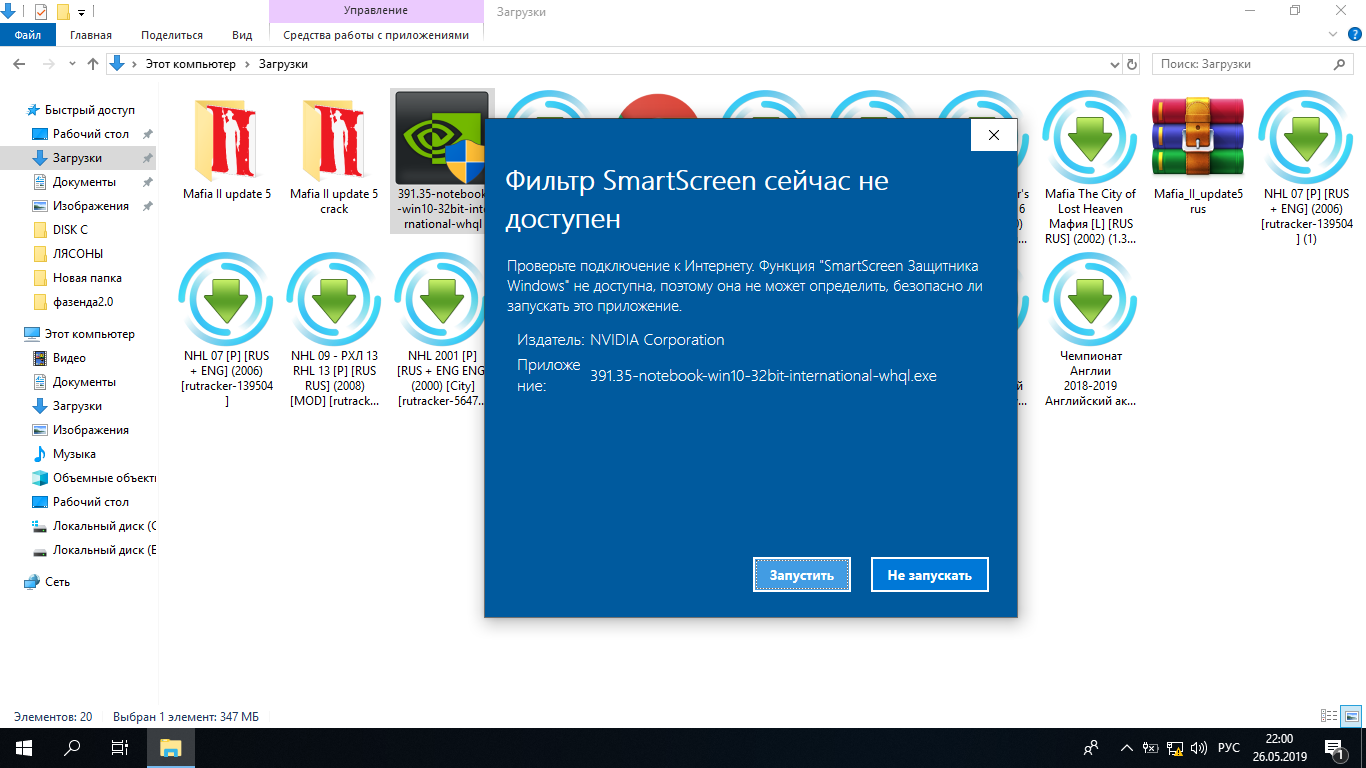Viewport: 1366px width, 768px height.
Task: Open the Action Center notifications icon
Action: (x=1335, y=748)
